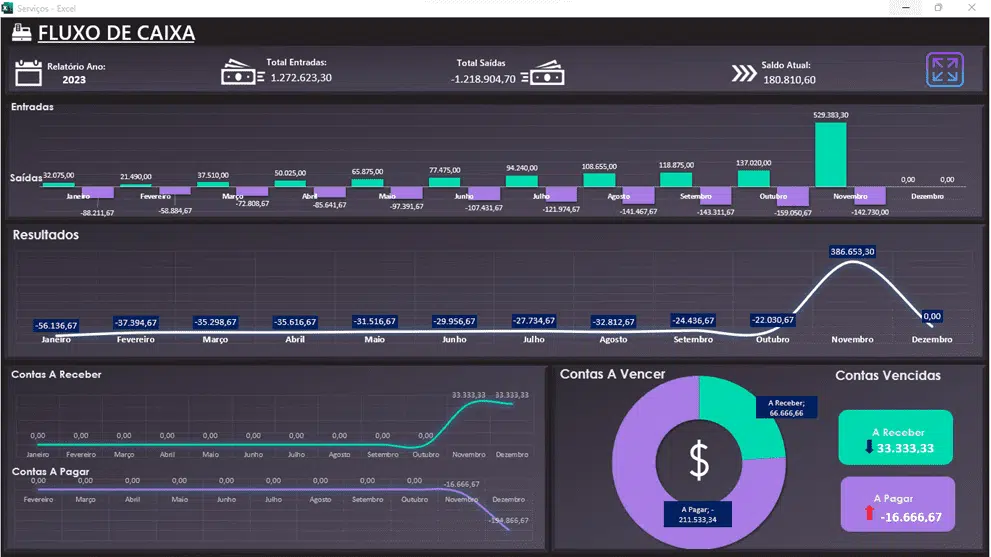991x557 pixels.
Task: Click the calendar icon next to Relatório Ano
Action: pos(29,72)
